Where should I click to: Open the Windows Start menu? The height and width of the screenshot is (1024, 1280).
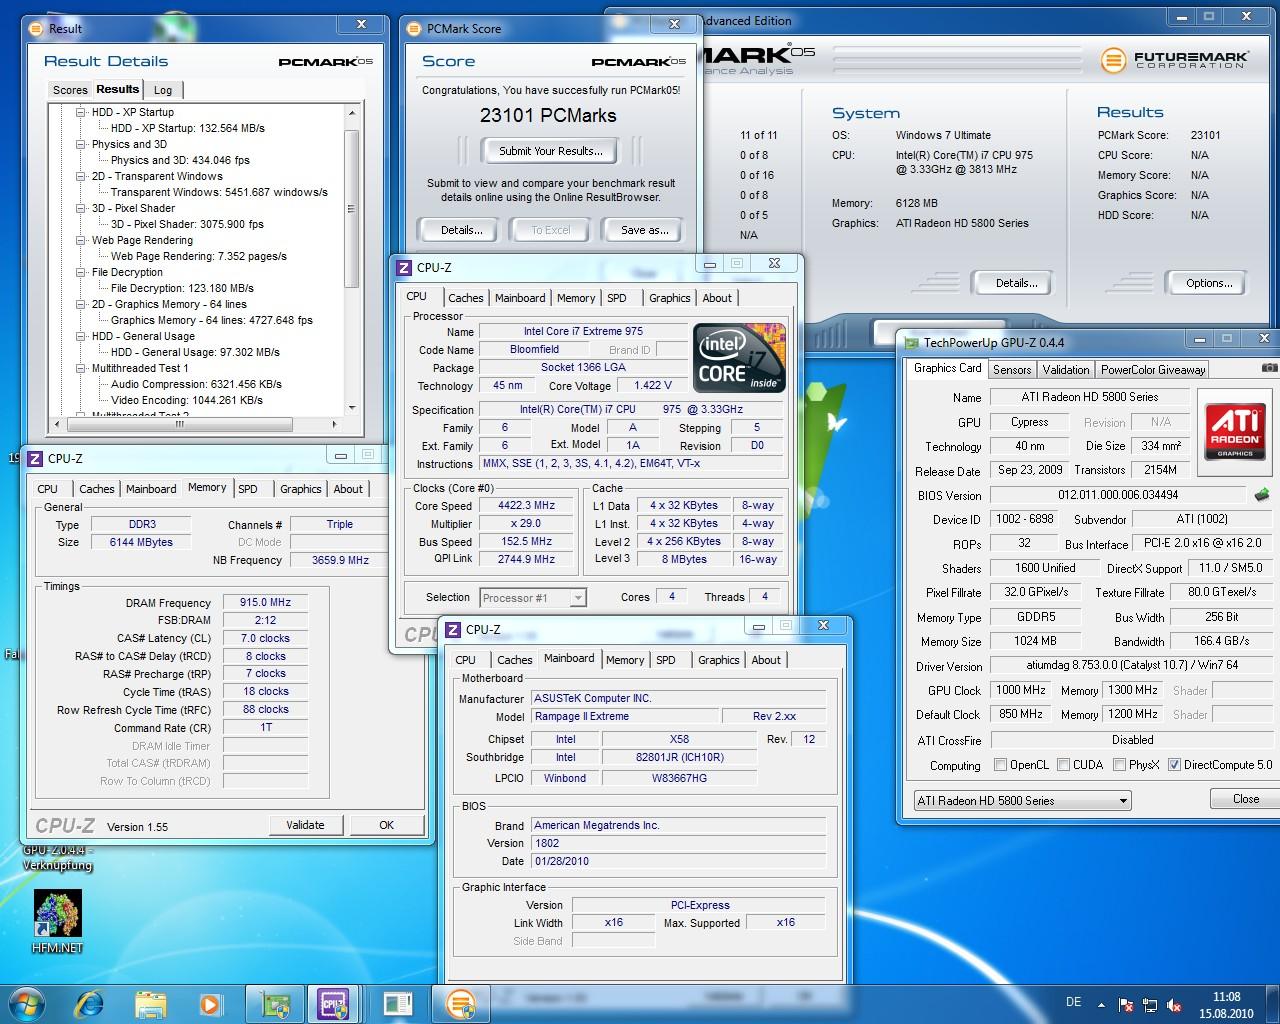pyautogui.click(x=25, y=1003)
